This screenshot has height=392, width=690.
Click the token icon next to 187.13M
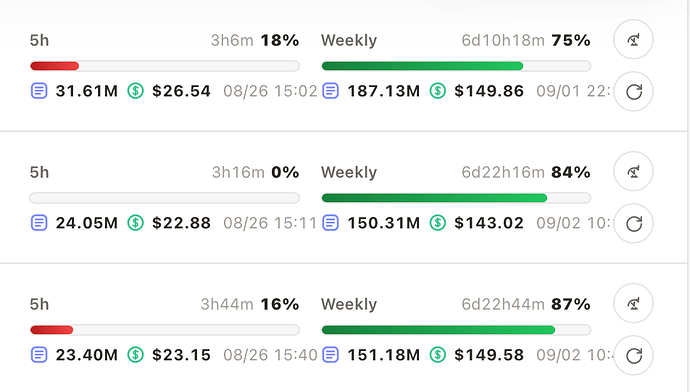(x=330, y=91)
